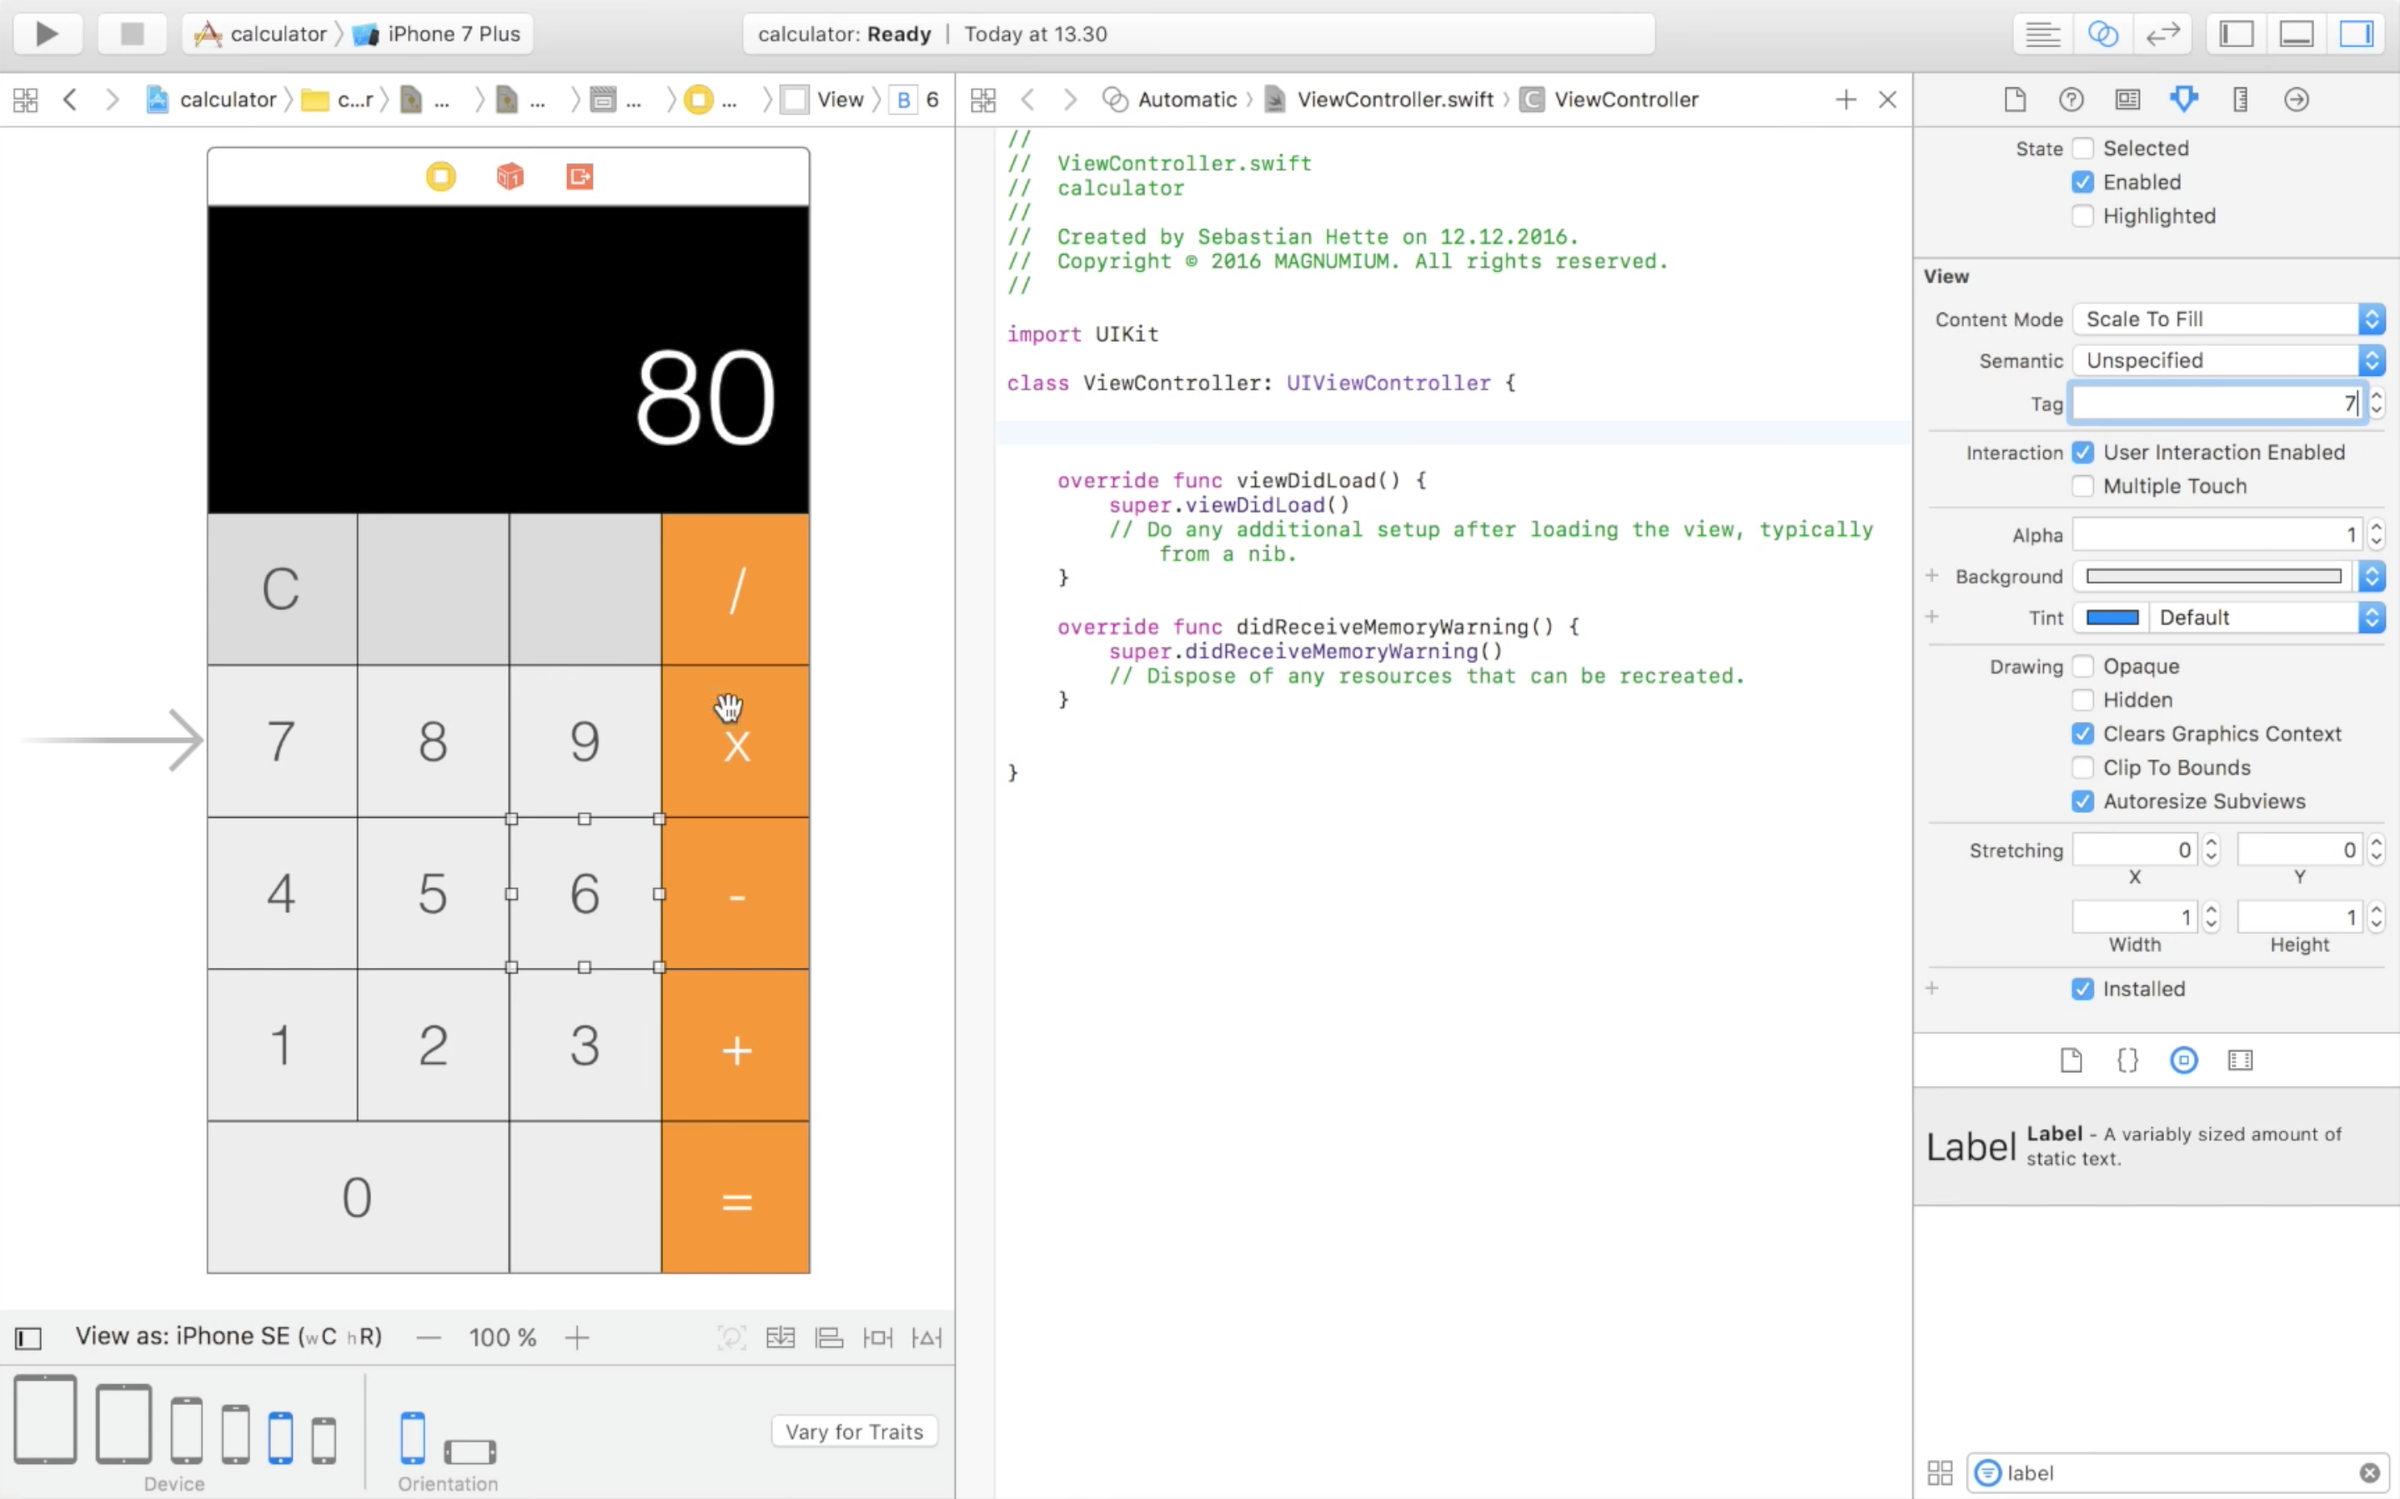Image resolution: width=2400 pixels, height=1499 pixels.
Task: Check the Multiple Touch option
Action: click(2083, 486)
